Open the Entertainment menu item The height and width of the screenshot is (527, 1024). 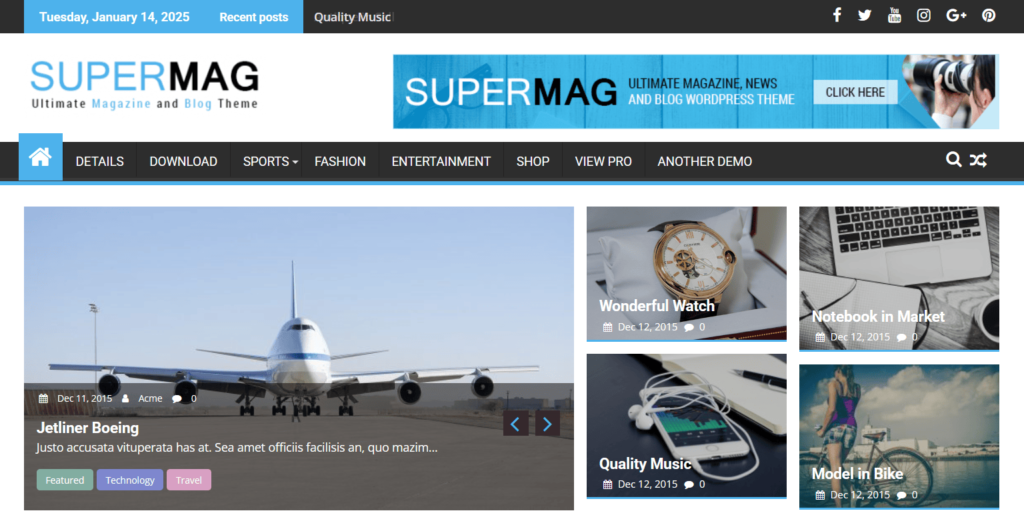[441, 161]
